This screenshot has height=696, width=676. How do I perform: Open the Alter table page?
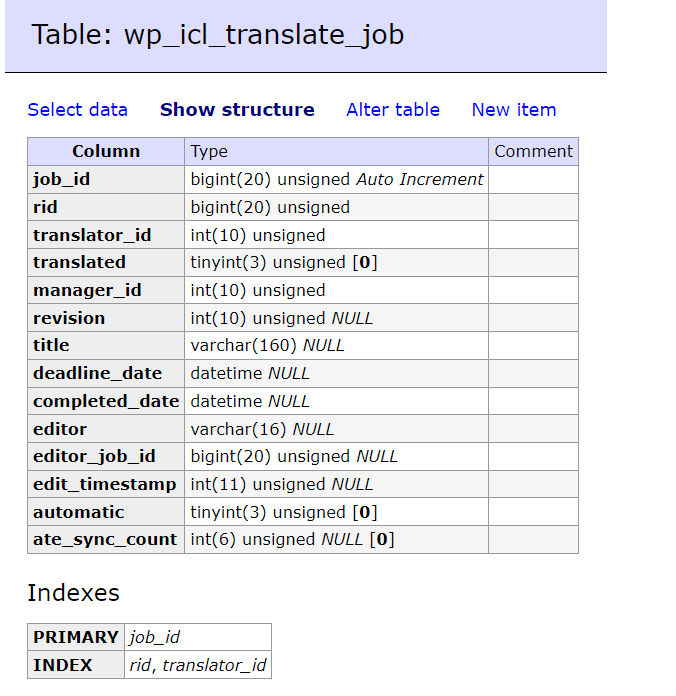(393, 110)
